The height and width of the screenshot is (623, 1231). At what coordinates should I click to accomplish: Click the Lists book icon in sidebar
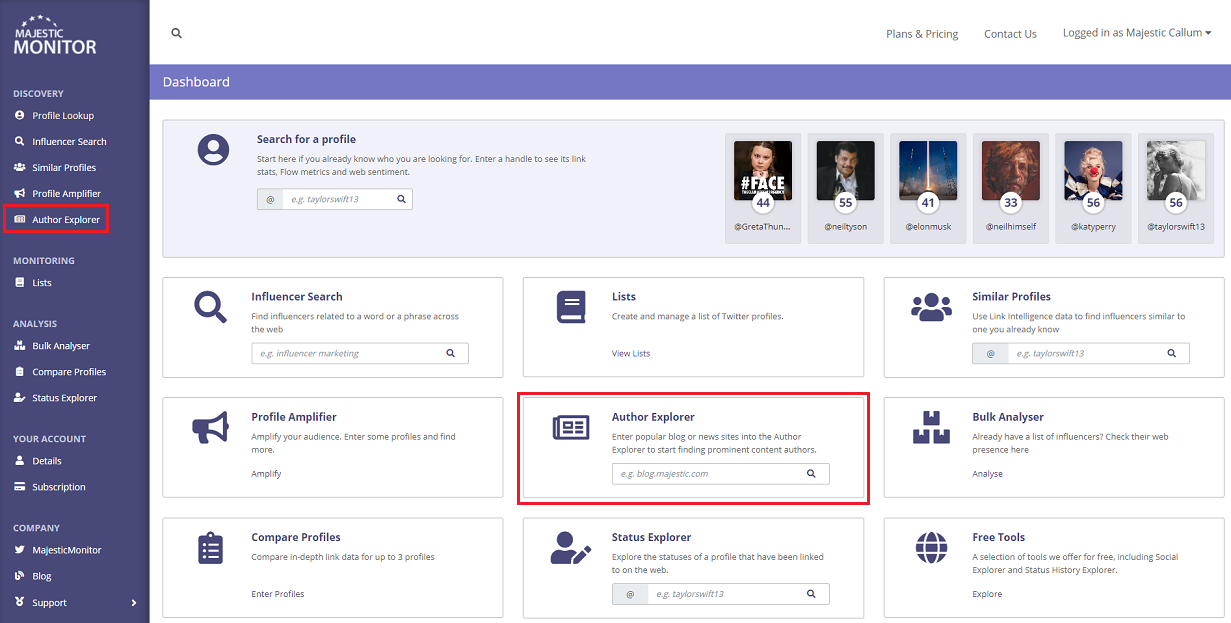[20, 282]
